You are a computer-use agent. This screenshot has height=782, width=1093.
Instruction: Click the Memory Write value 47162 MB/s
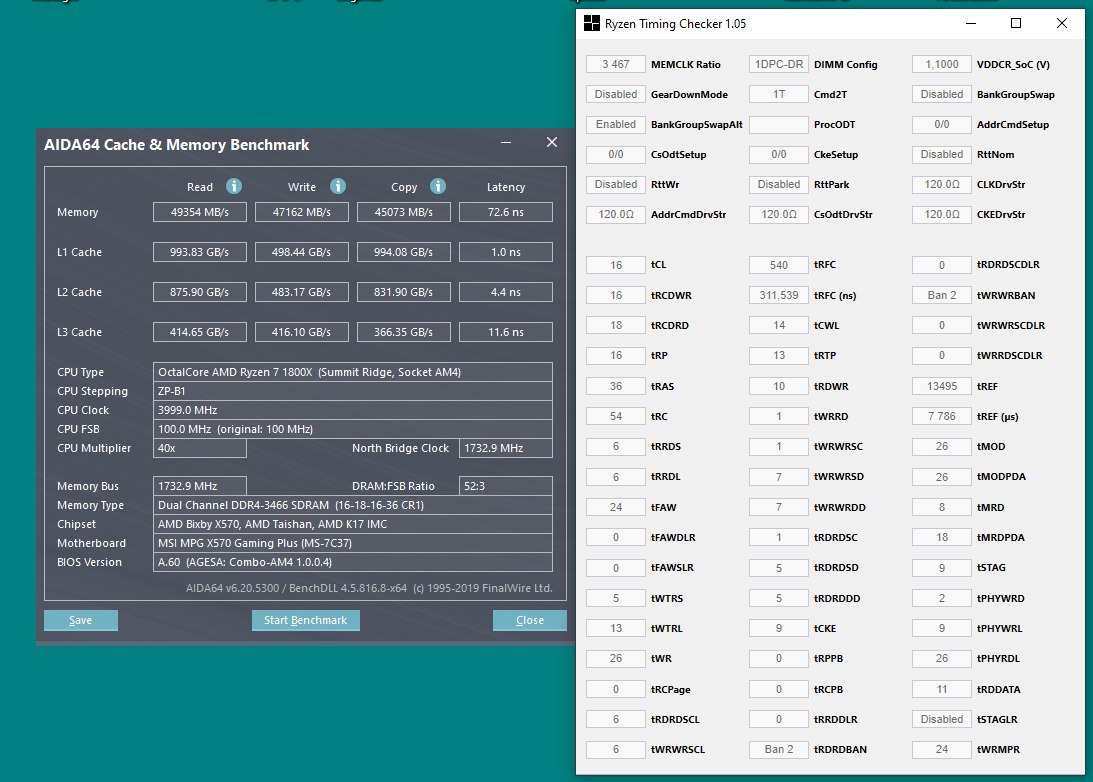point(302,212)
